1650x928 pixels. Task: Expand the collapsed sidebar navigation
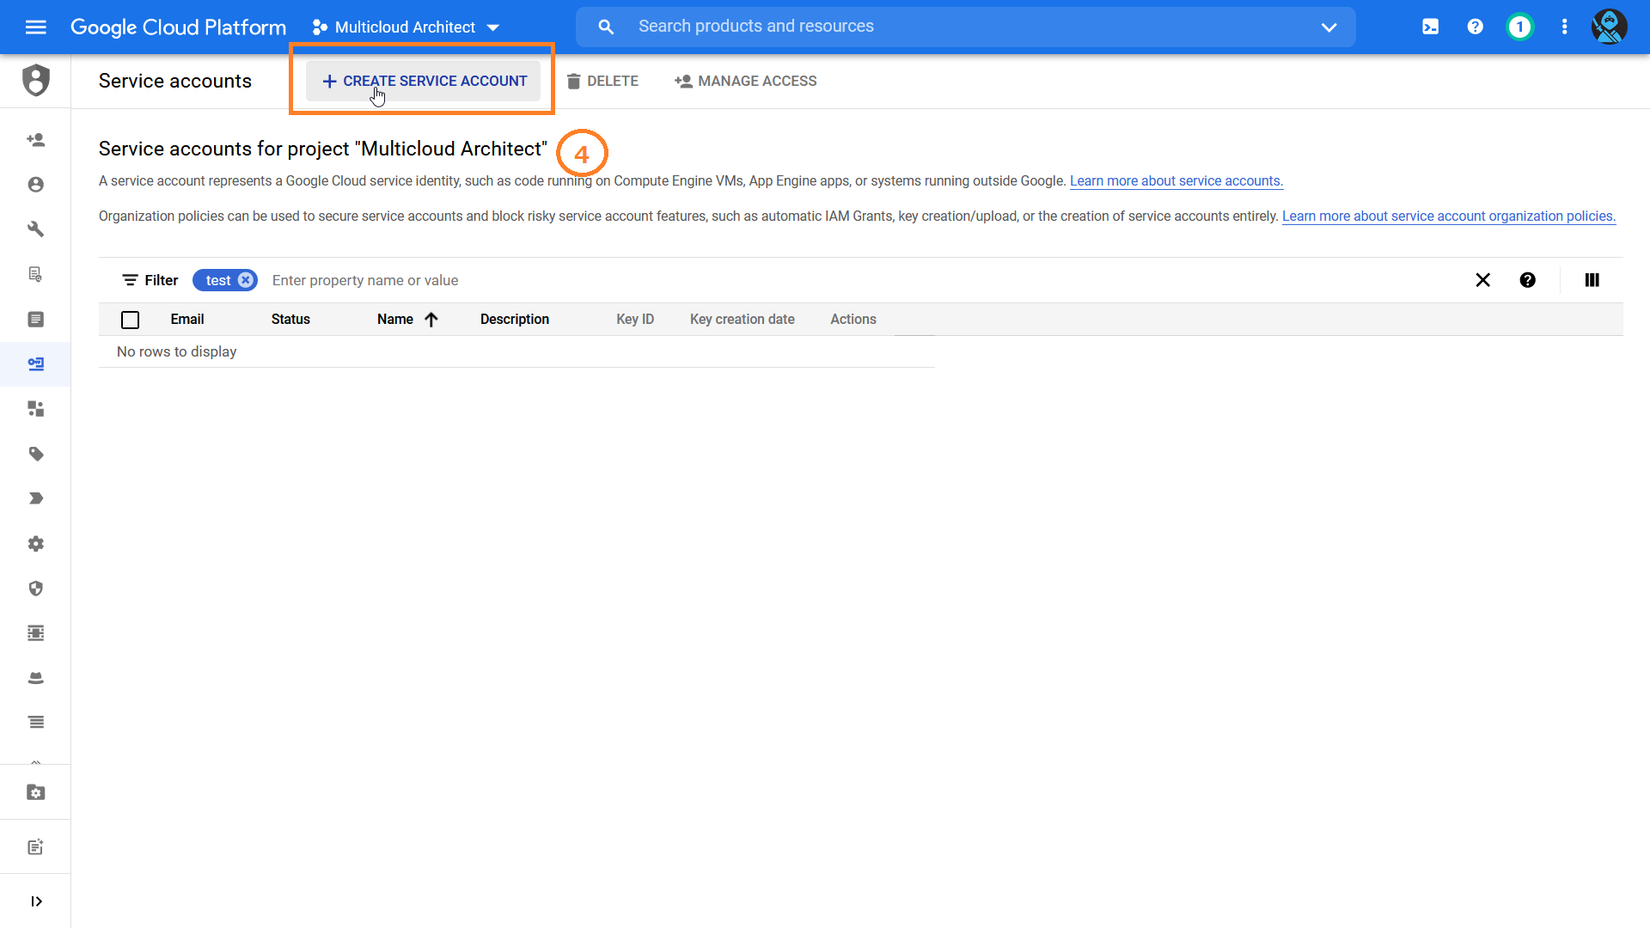(36, 901)
